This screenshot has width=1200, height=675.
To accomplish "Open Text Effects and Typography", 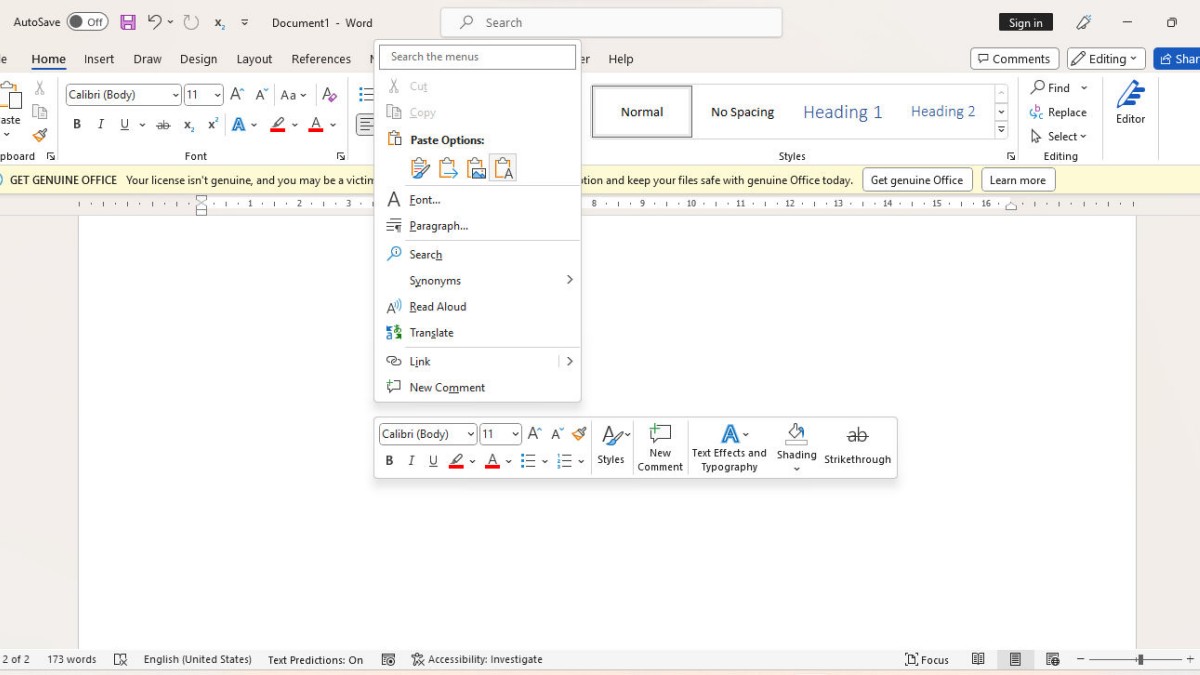I will click(x=729, y=446).
